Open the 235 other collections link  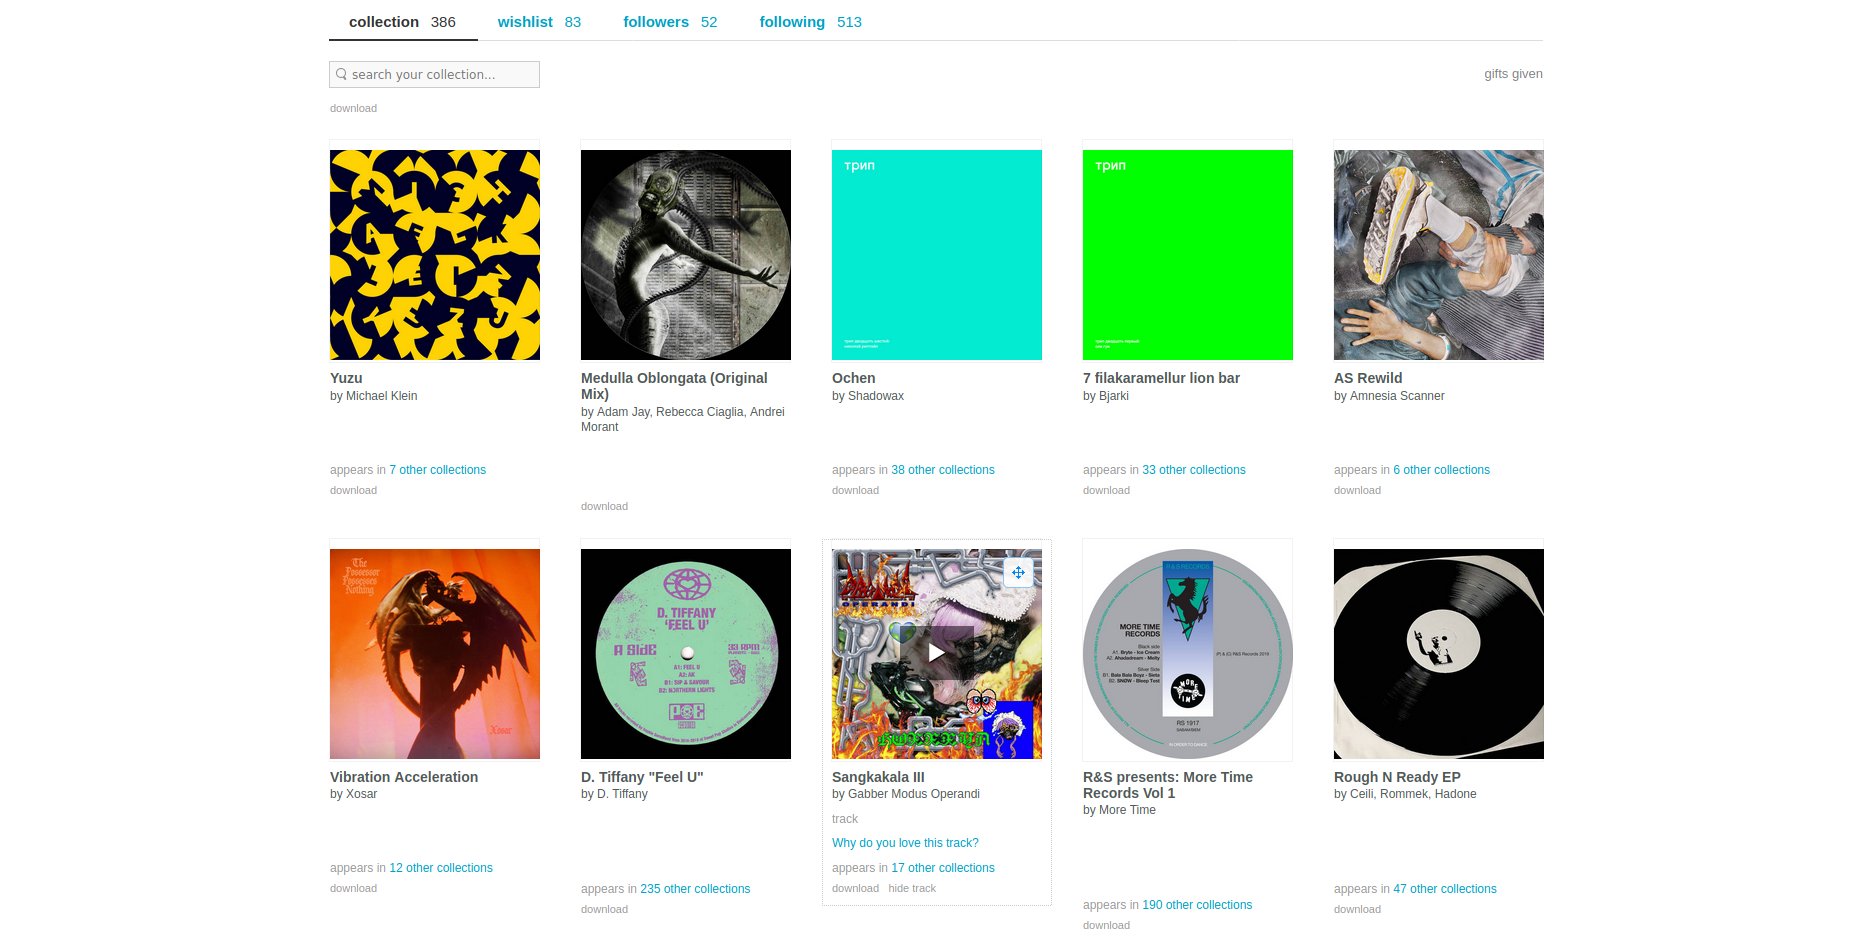pyautogui.click(x=695, y=889)
